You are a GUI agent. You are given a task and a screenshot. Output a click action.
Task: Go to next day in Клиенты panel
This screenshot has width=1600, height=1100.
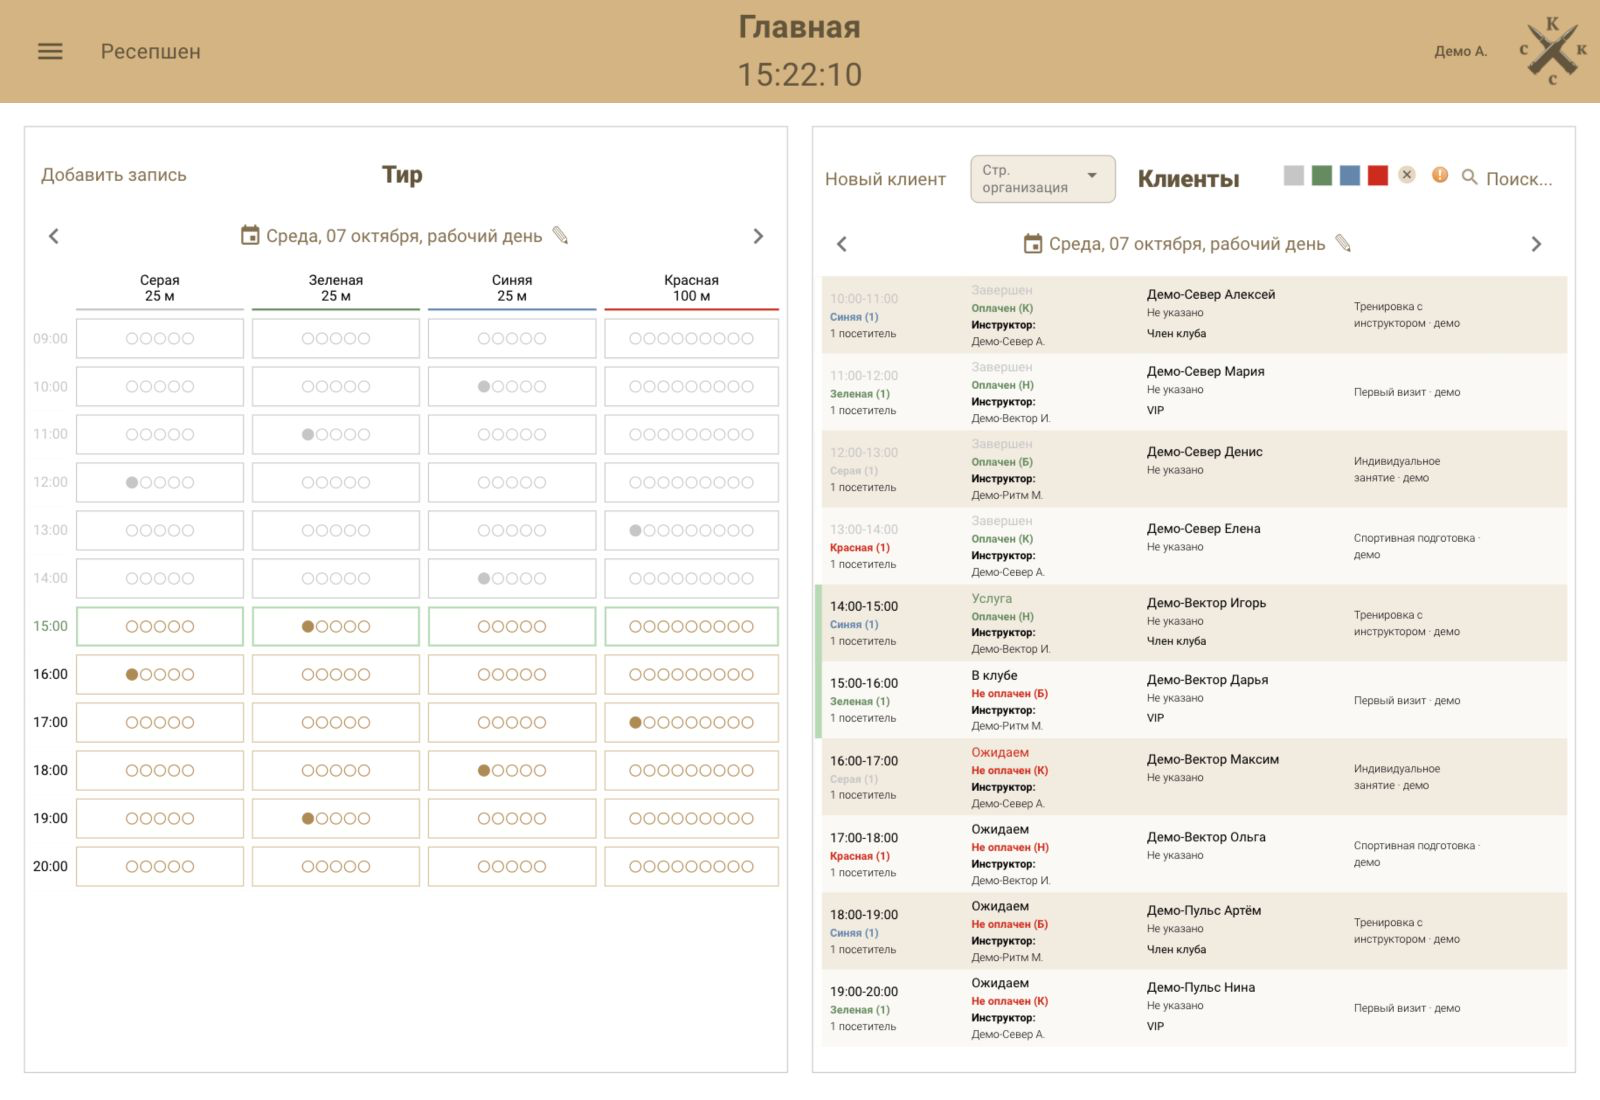(x=1536, y=244)
